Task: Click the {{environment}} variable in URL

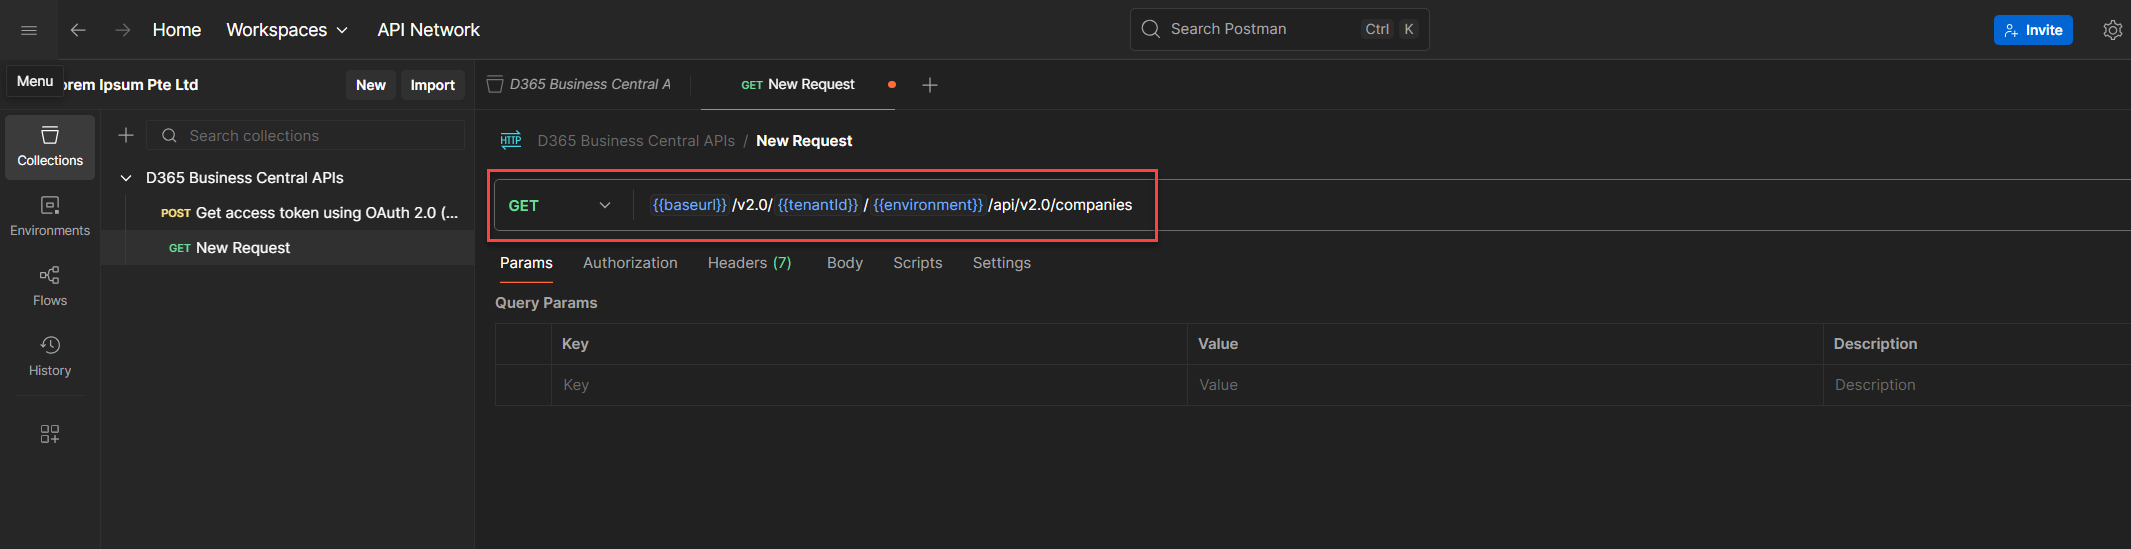Action: point(928,205)
